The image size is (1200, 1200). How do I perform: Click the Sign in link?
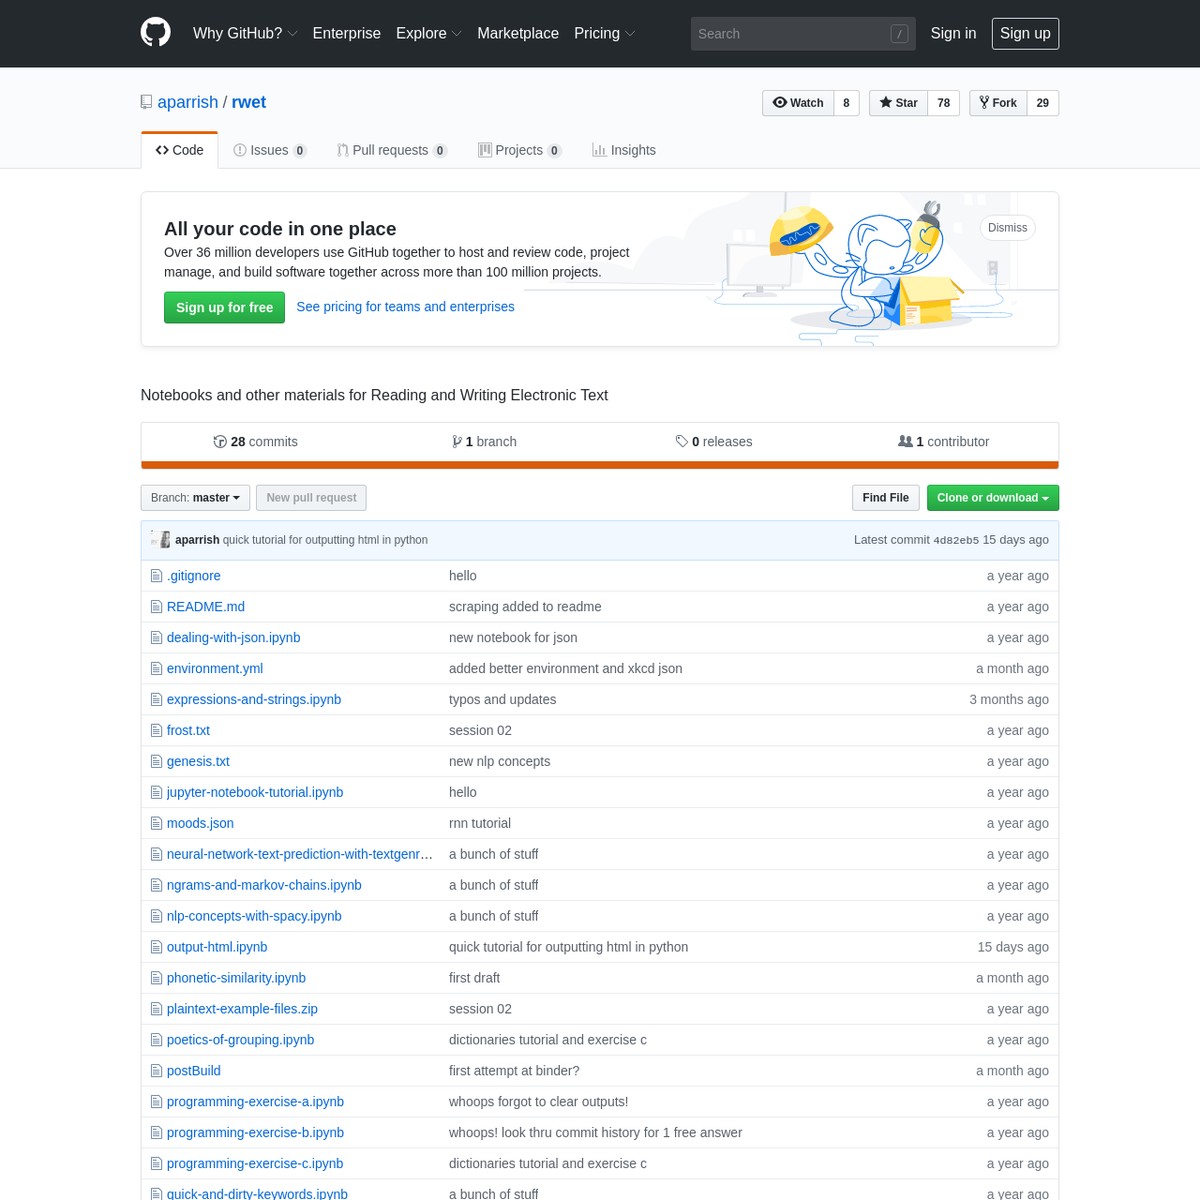pos(953,33)
